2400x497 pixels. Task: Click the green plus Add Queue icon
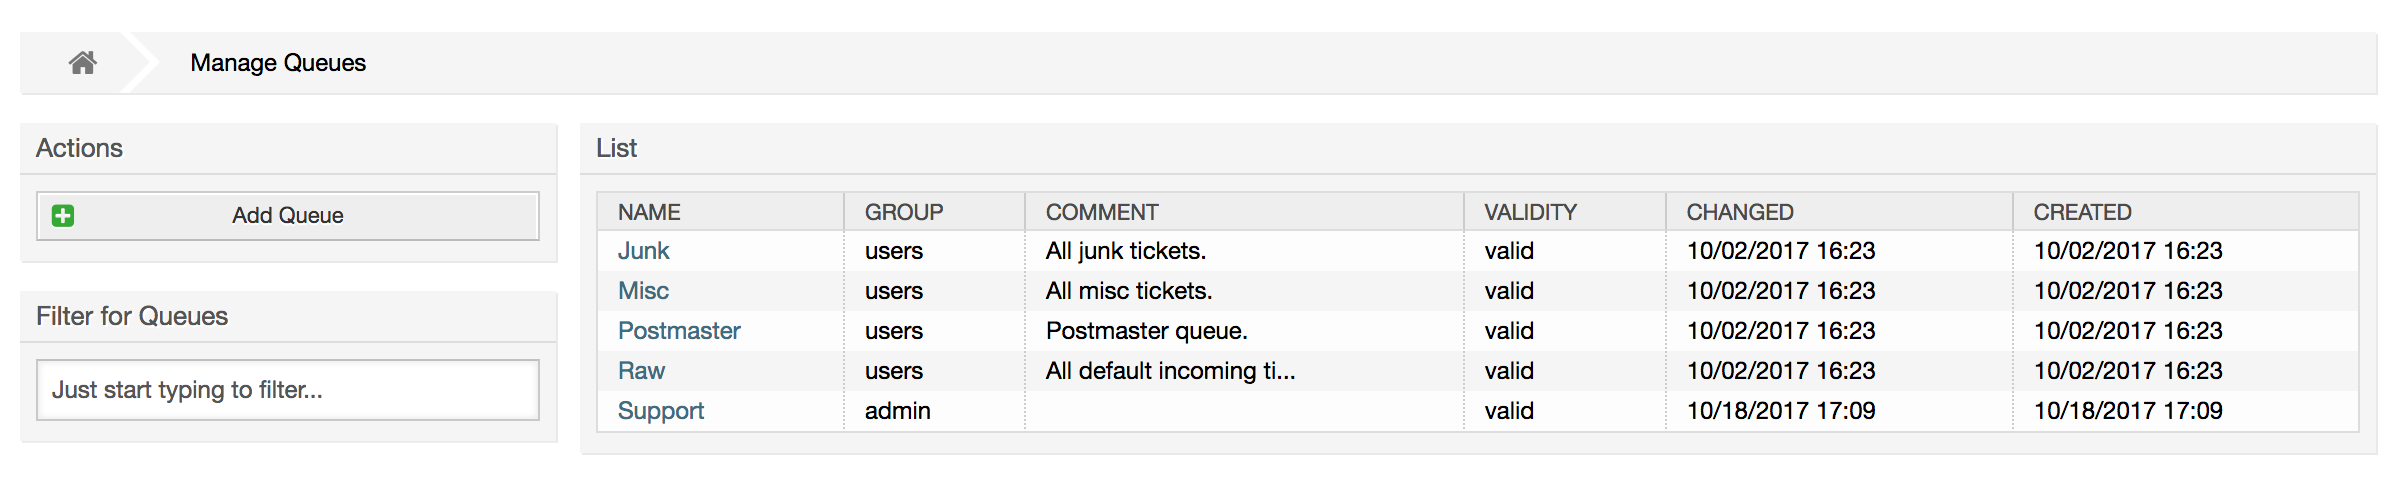pos(63,216)
